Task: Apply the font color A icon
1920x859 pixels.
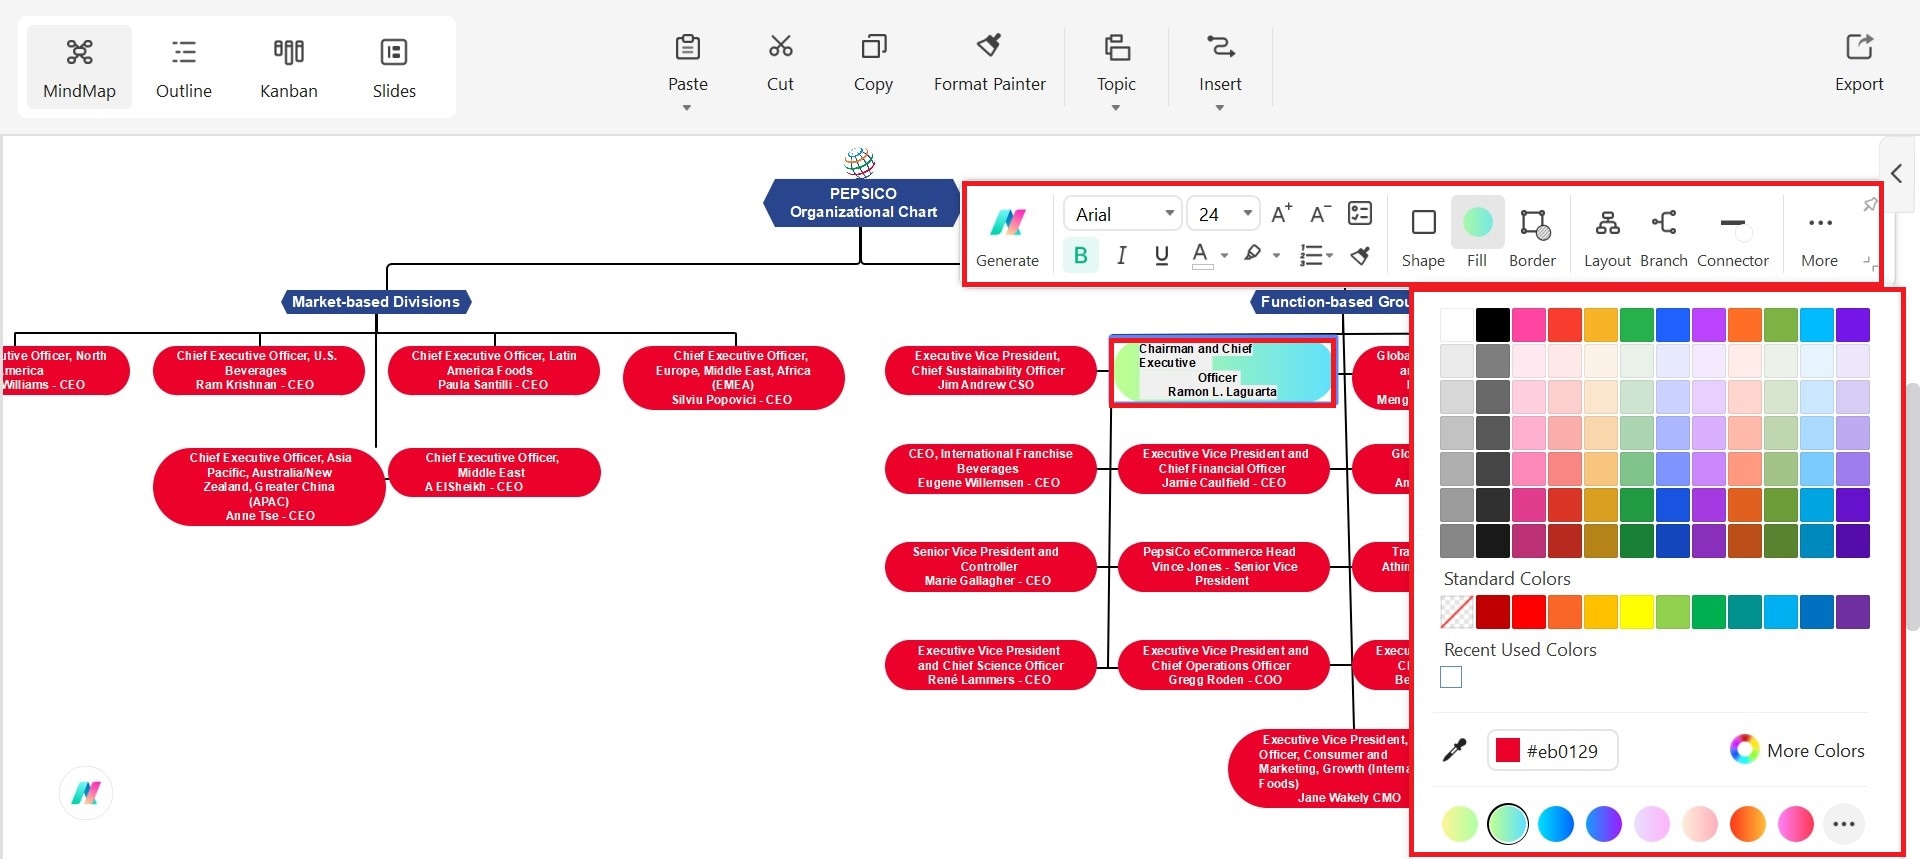Action: 1201,255
